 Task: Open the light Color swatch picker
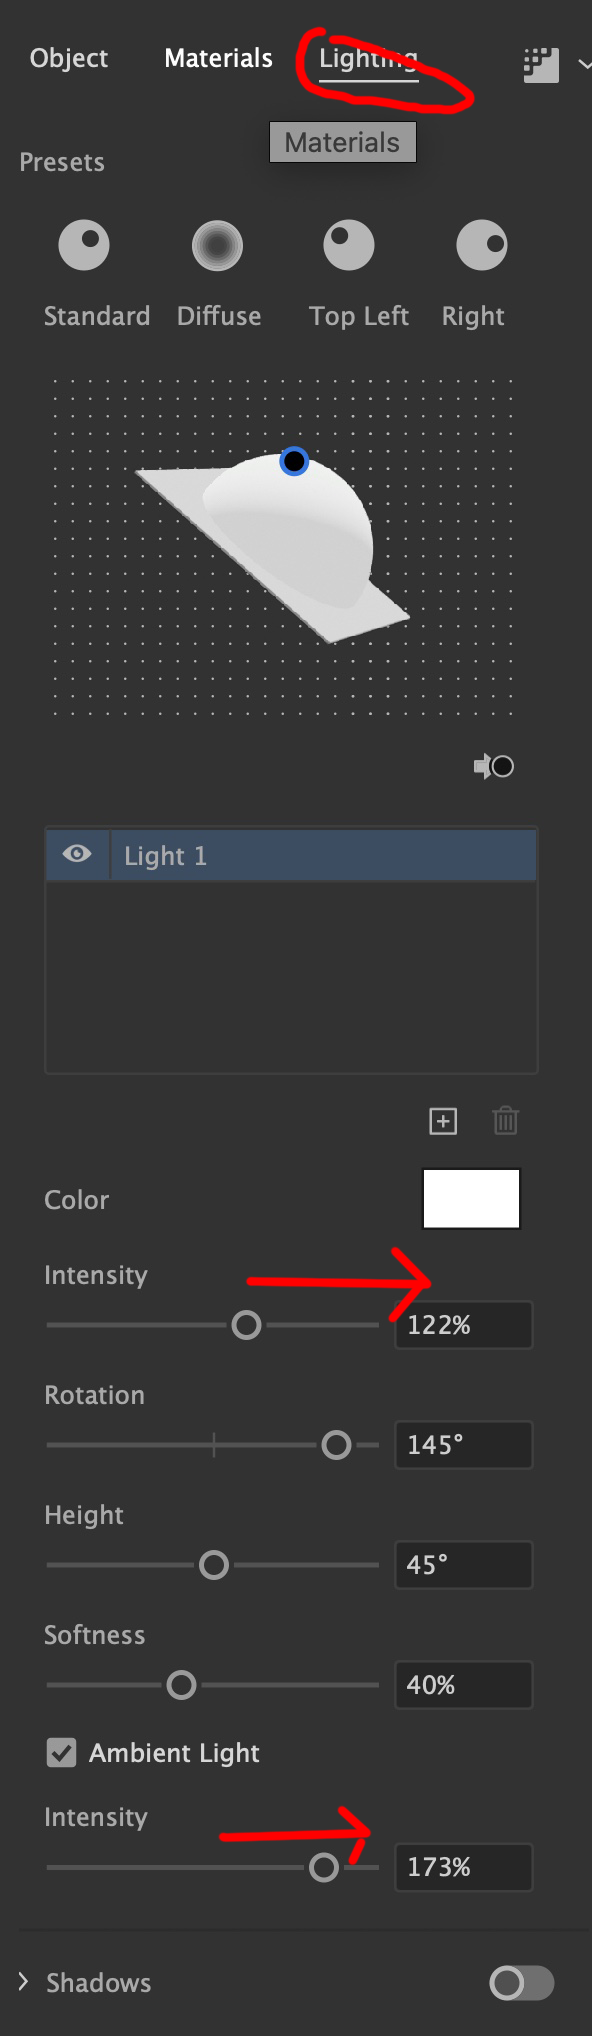pos(471,1198)
